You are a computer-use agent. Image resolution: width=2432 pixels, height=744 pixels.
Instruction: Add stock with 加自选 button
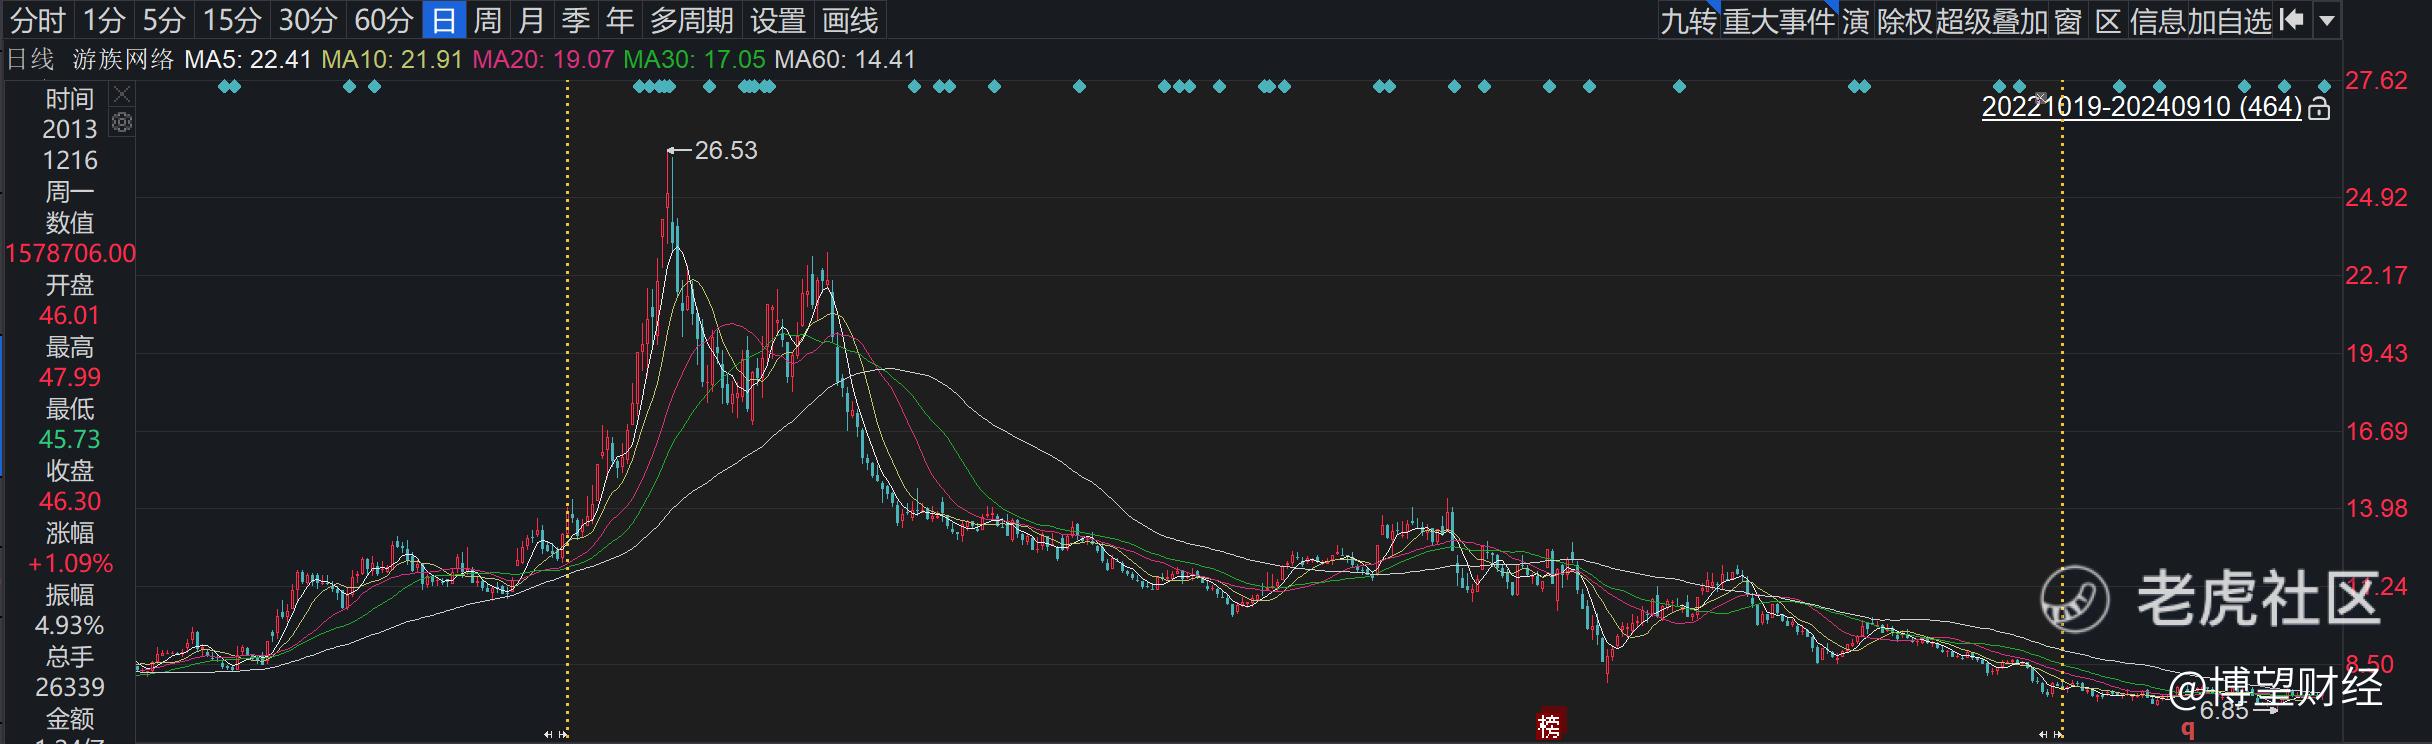[2230, 21]
